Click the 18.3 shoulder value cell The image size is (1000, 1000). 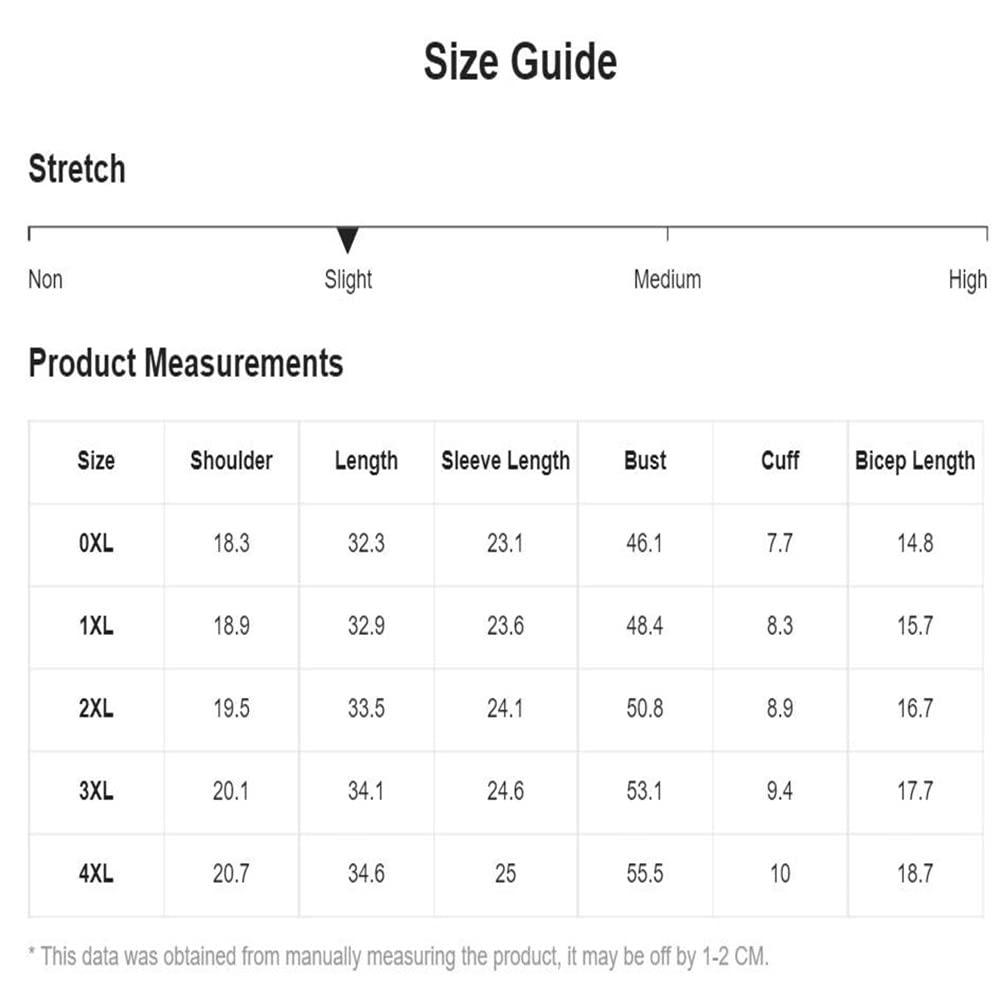pyautogui.click(x=232, y=543)
